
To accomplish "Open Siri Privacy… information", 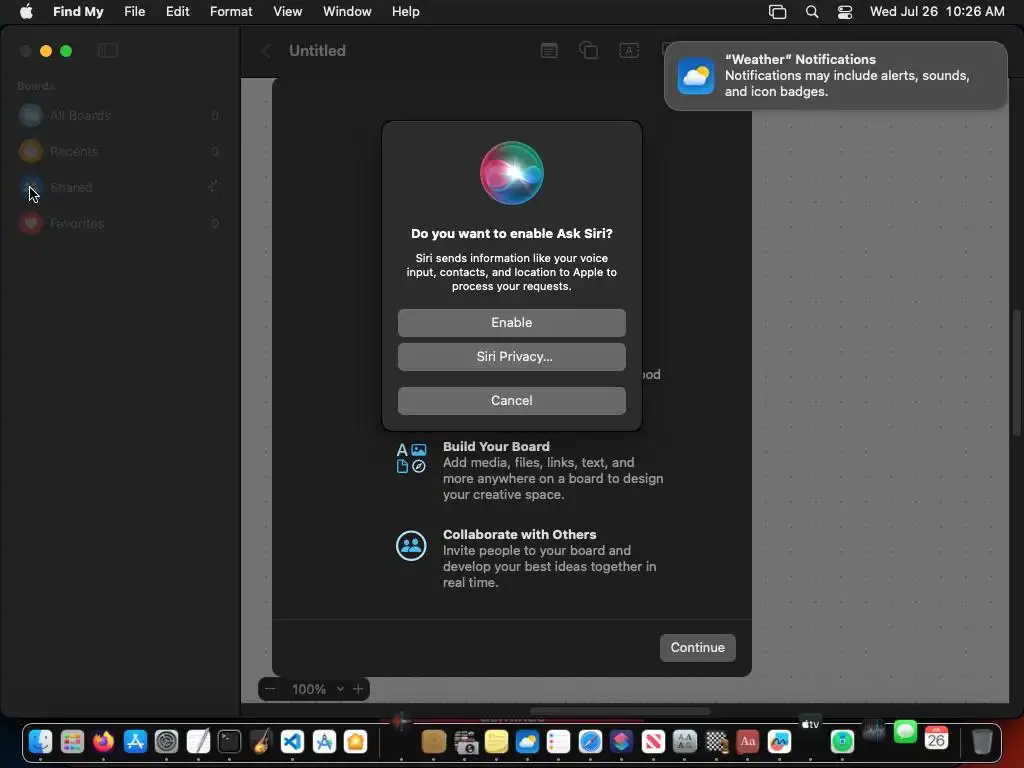I will pos(511,357).
